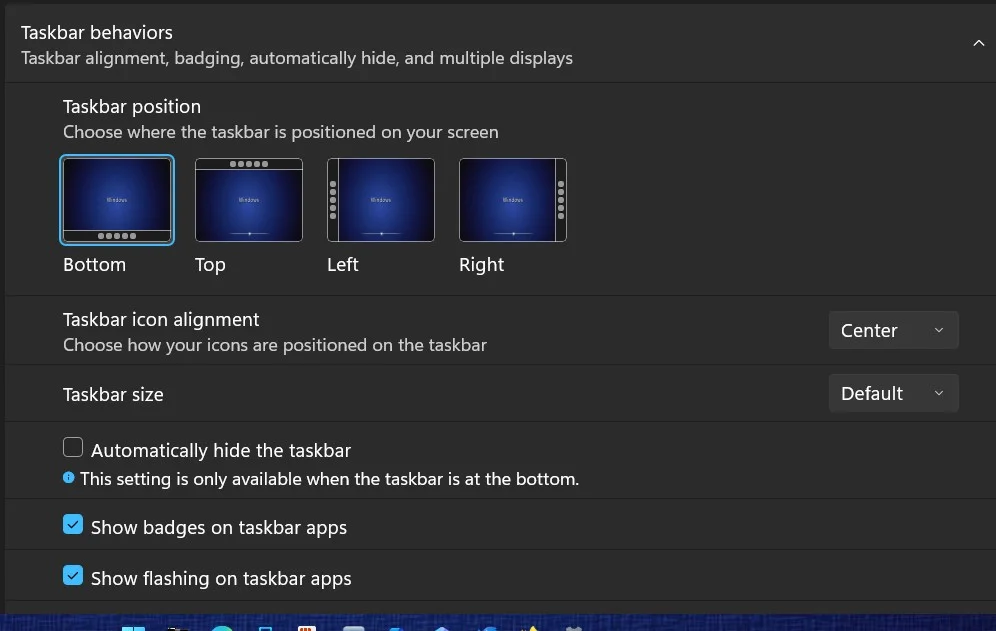
Task: Click the 'Taskbar icon alignment' label
Action: coord(161,319)
